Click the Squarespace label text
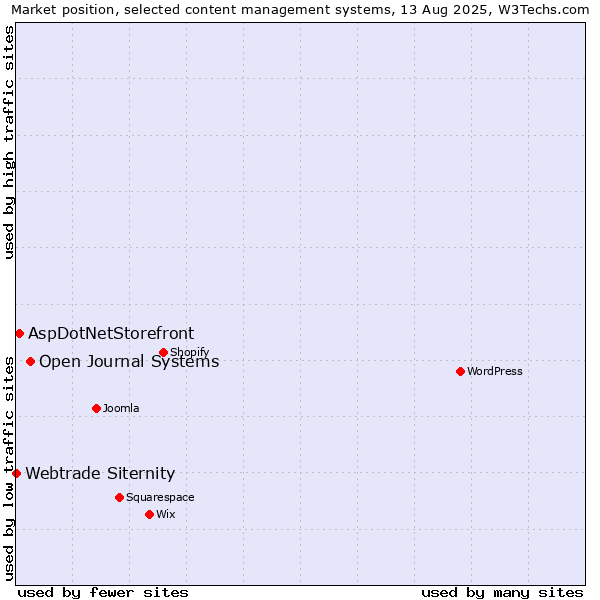Viewport: 600px width, 600px height. [x=160, y=497]
